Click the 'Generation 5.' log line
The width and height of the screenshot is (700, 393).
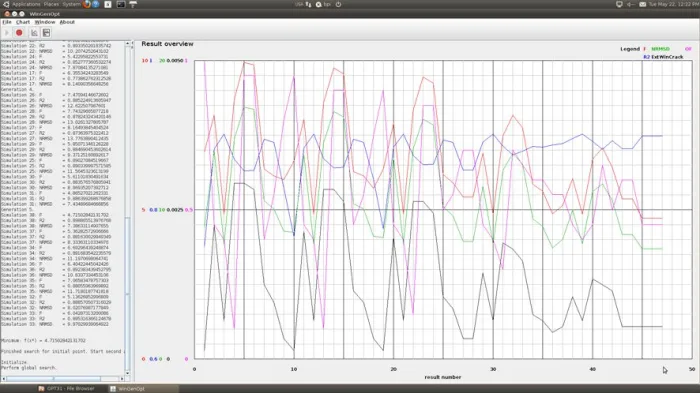pyautogui.click(x=17, y=209)
